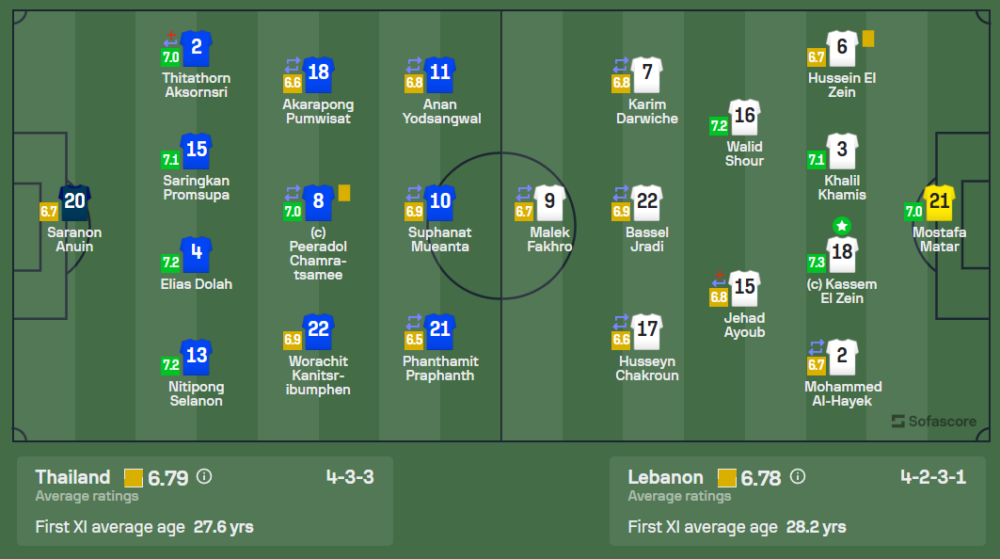Image resolution: width=1000 pixels, height=559 pixels.
Task: Click the info icon beside Lebanon's 6.78 rating
Action: 798,477
